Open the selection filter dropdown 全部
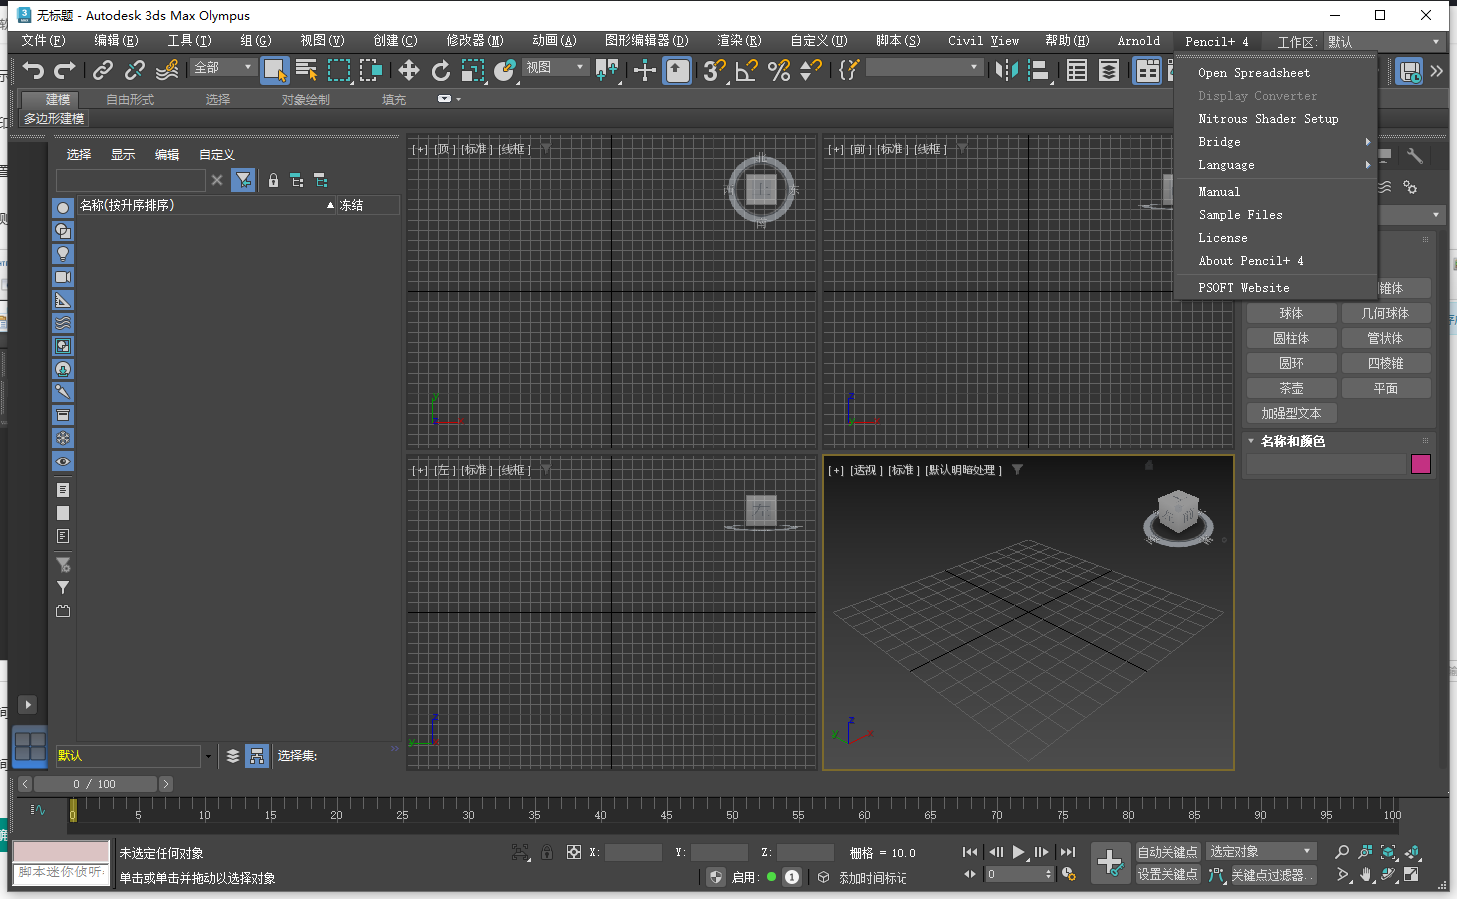1457x899 pixels. [224, 67]
